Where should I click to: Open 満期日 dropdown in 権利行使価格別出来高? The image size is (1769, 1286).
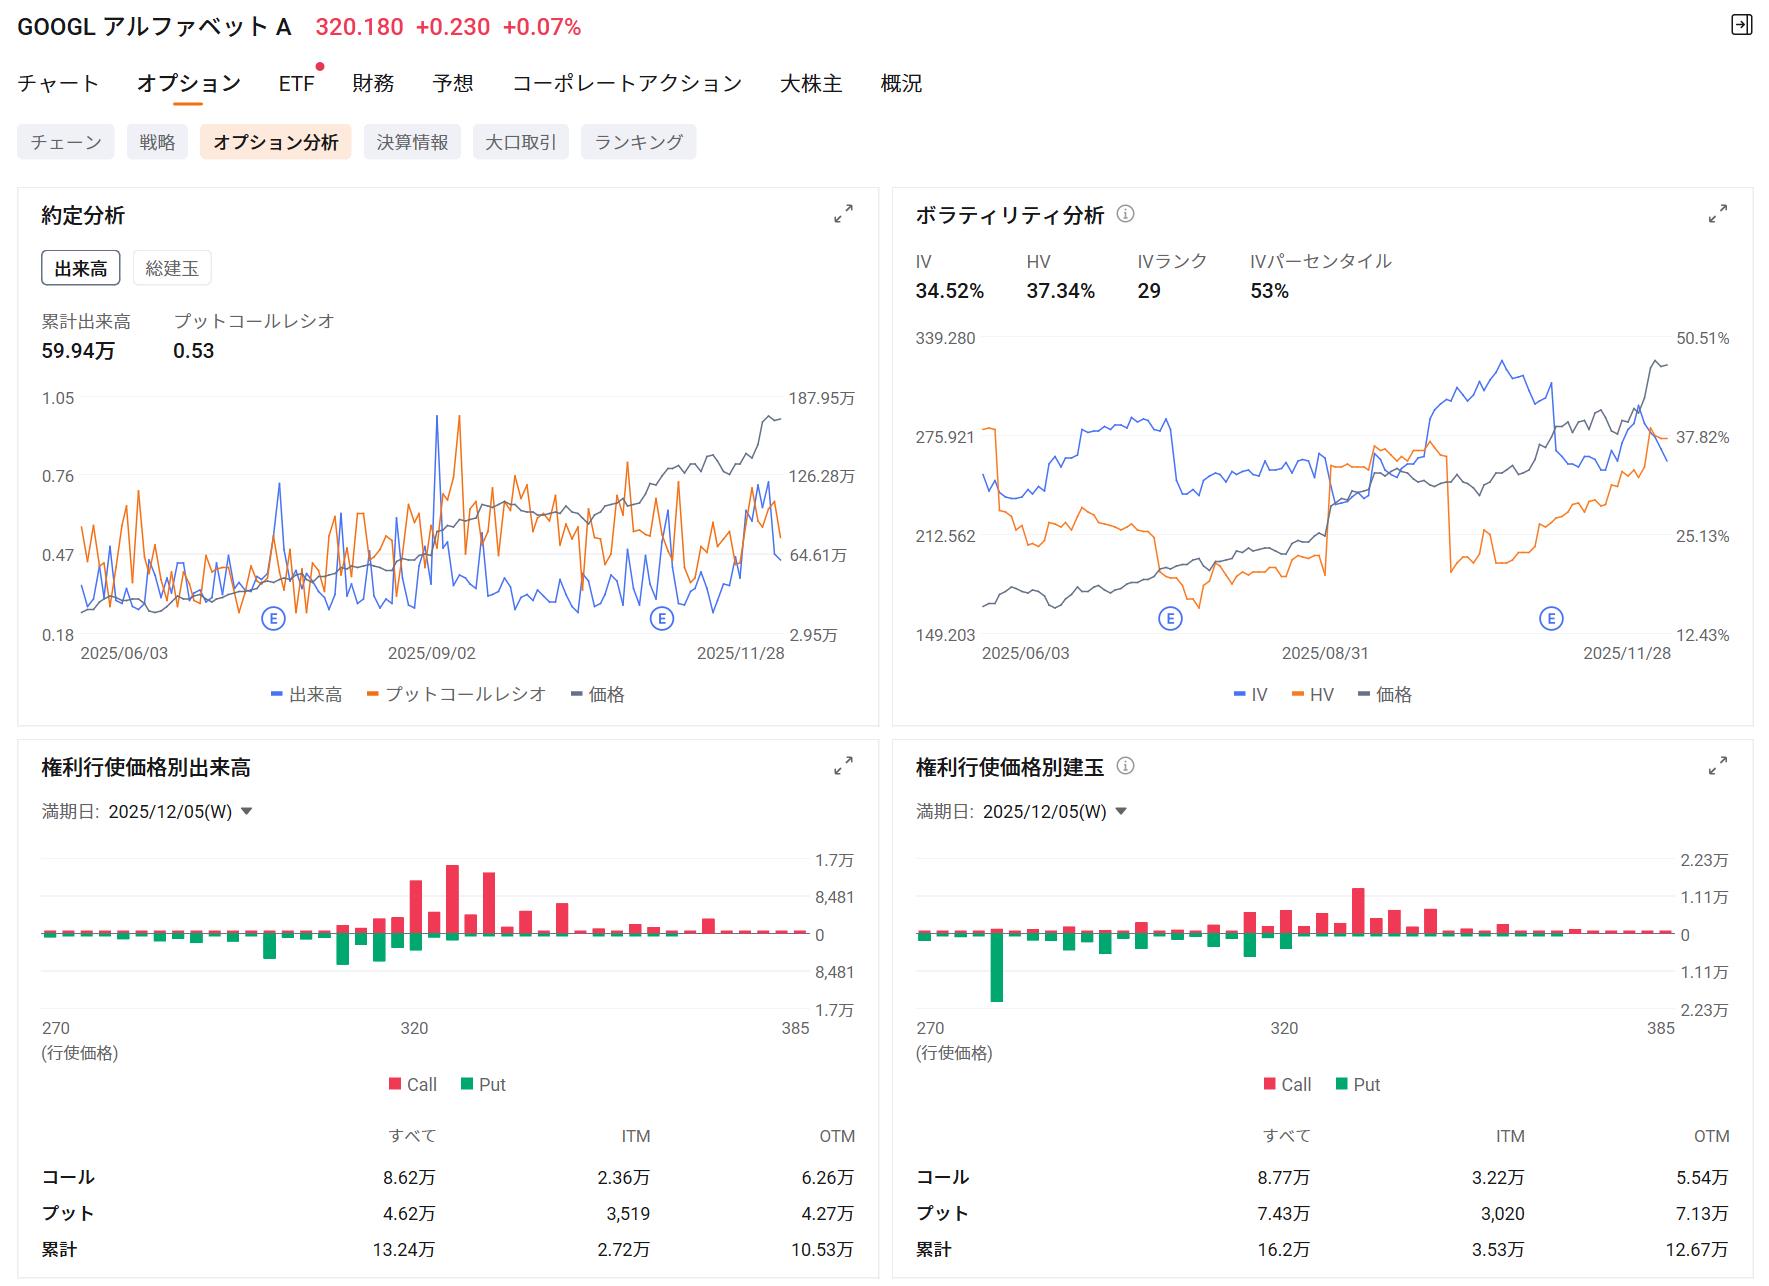tap(180, 811)
